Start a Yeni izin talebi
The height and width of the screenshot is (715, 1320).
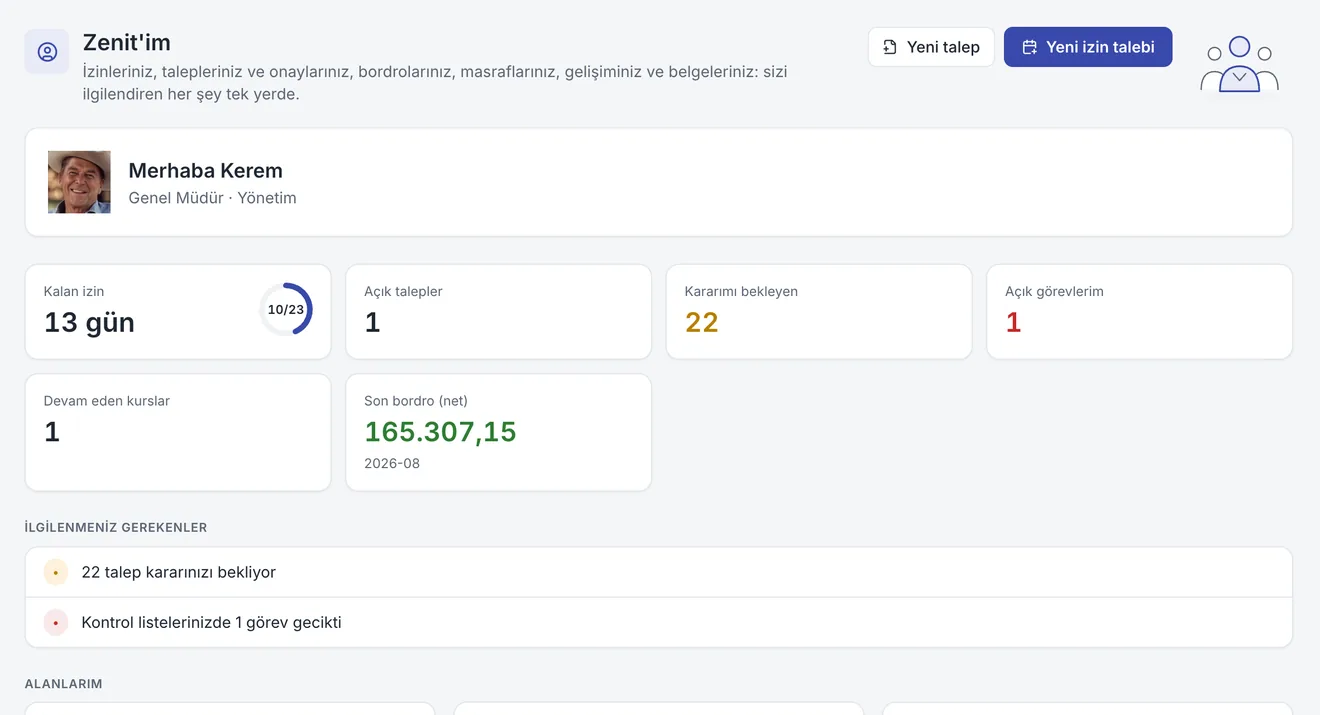1088,47
